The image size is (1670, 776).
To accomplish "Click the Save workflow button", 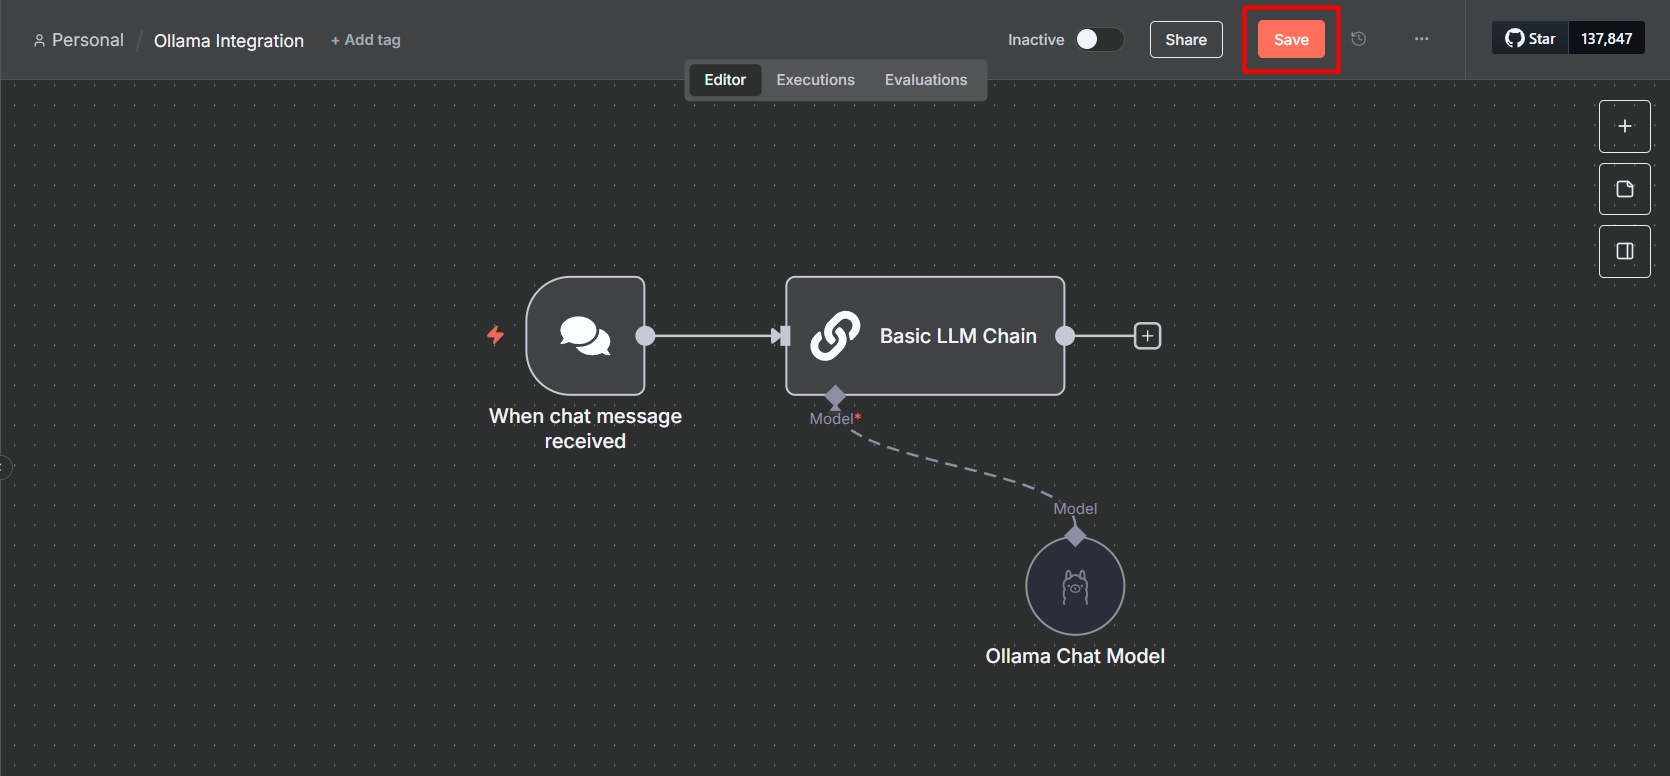I will point(1291,40).
